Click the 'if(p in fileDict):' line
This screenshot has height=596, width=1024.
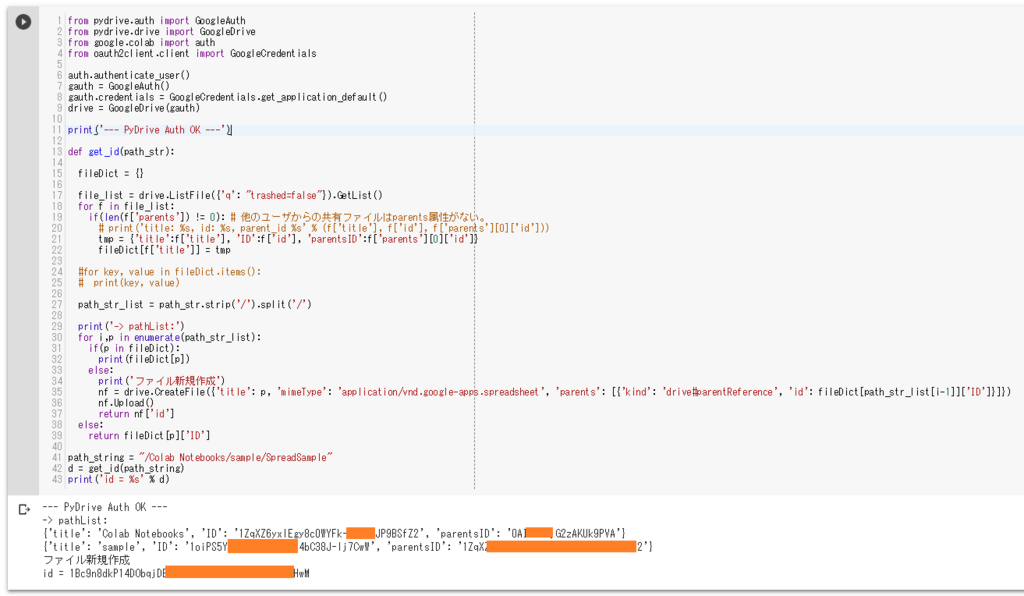(134, 348)
